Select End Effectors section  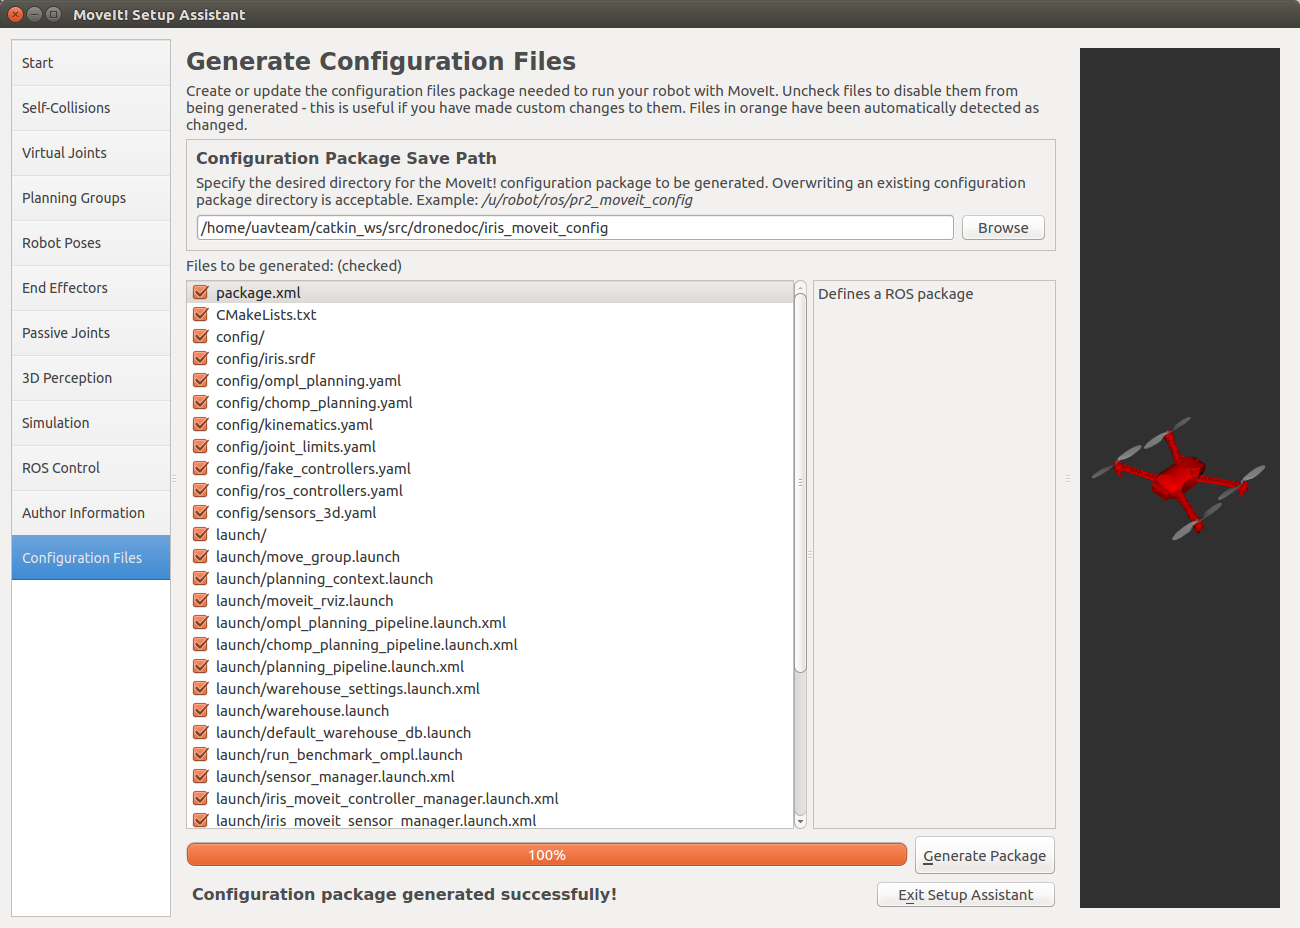pos(91,288)
